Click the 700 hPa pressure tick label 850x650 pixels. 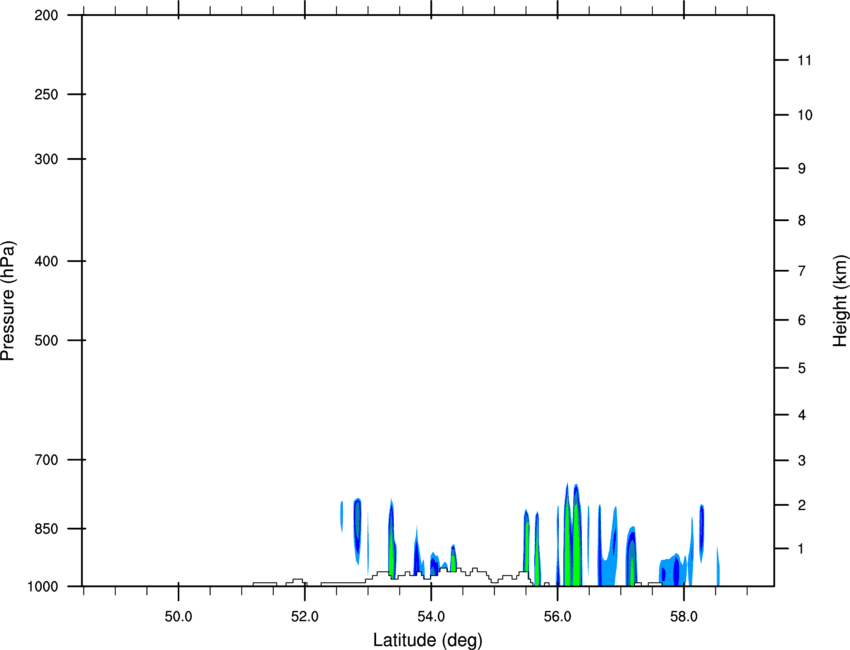tap(46, 460)
